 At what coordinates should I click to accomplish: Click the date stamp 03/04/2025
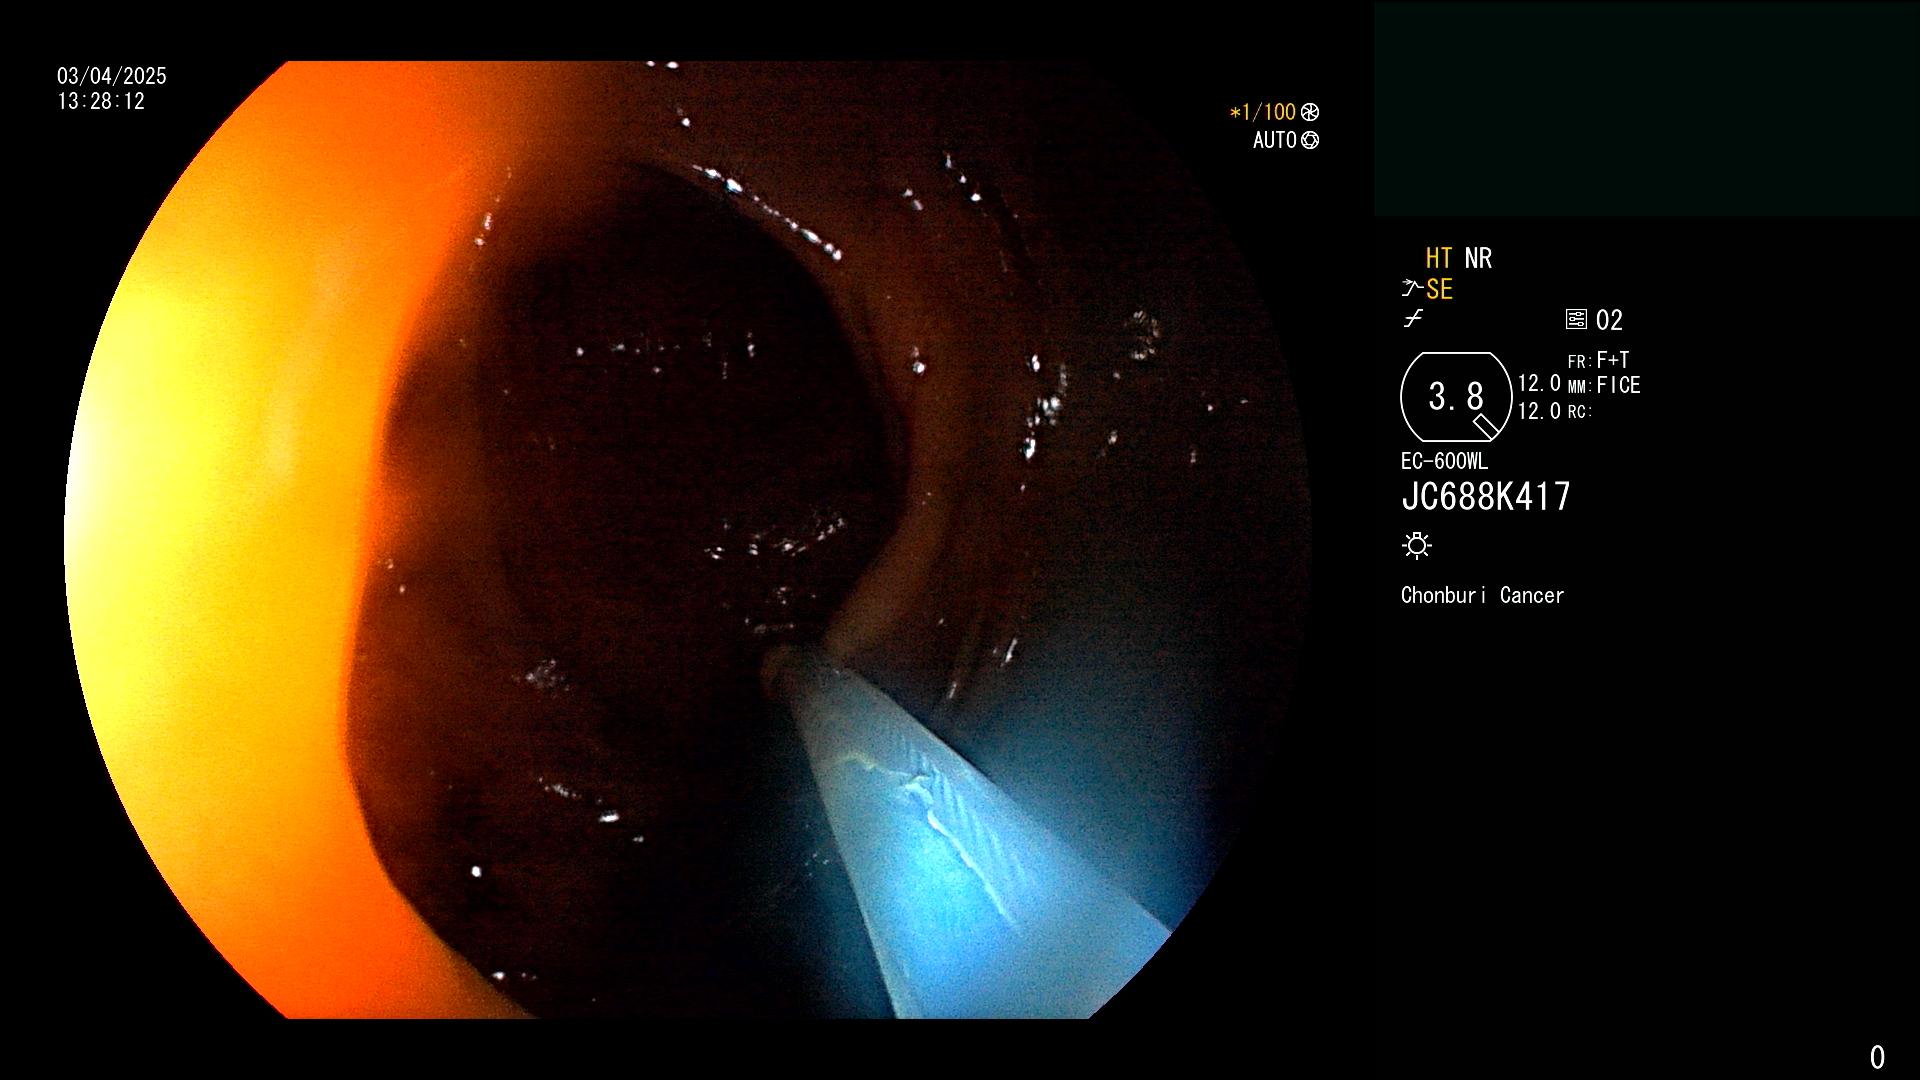coord(112,76)
